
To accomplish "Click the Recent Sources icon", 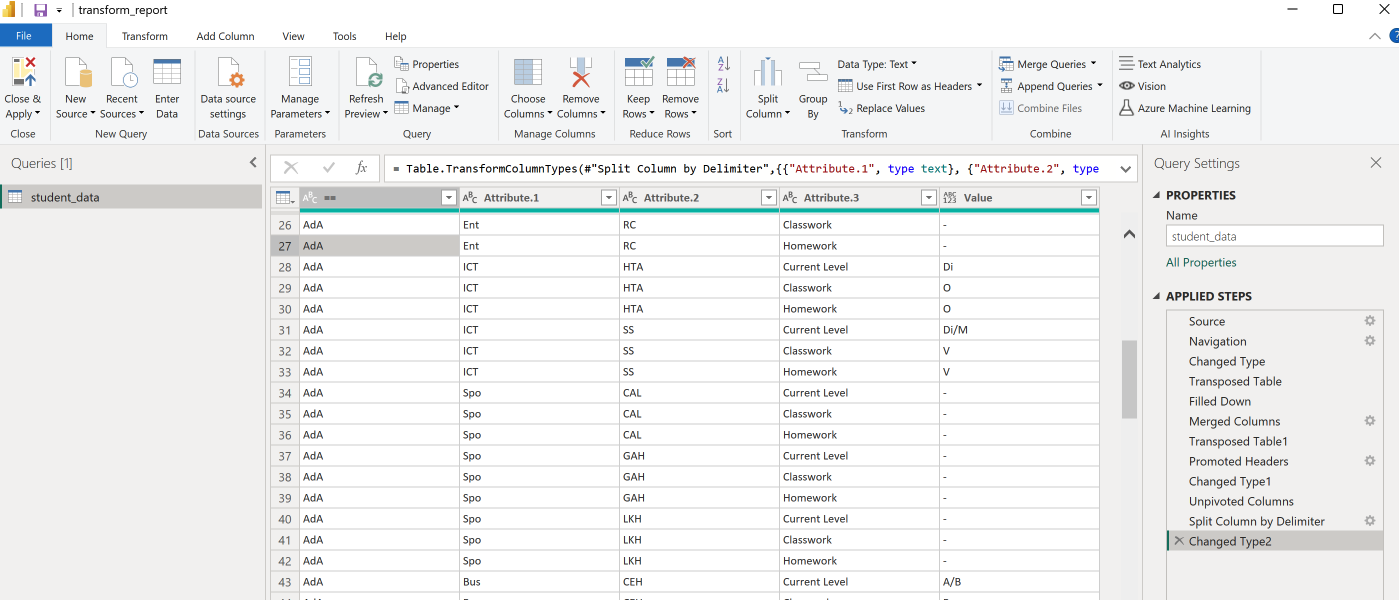I will (x=122, y=72).
